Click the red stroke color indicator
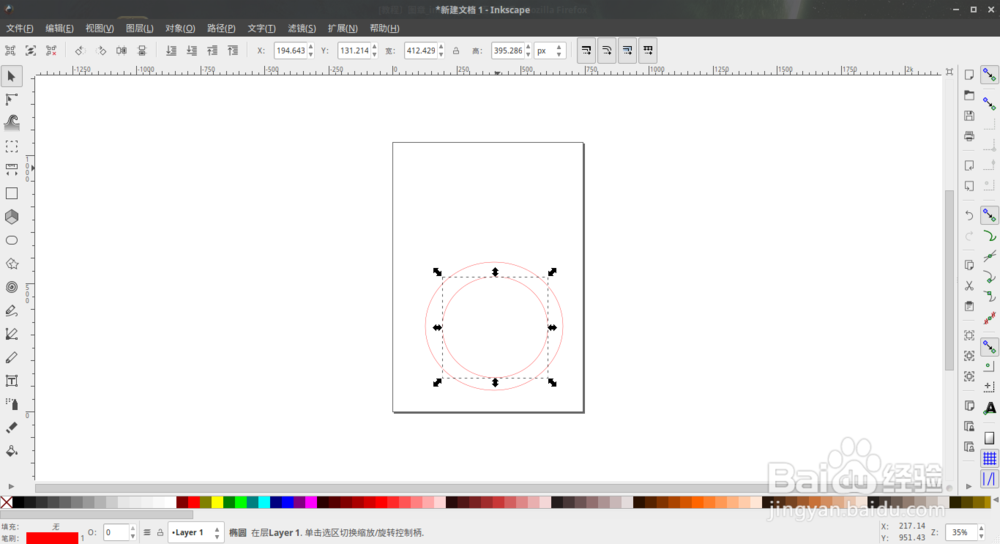This screenshot has width=1000, height=544. pos(52,538)
